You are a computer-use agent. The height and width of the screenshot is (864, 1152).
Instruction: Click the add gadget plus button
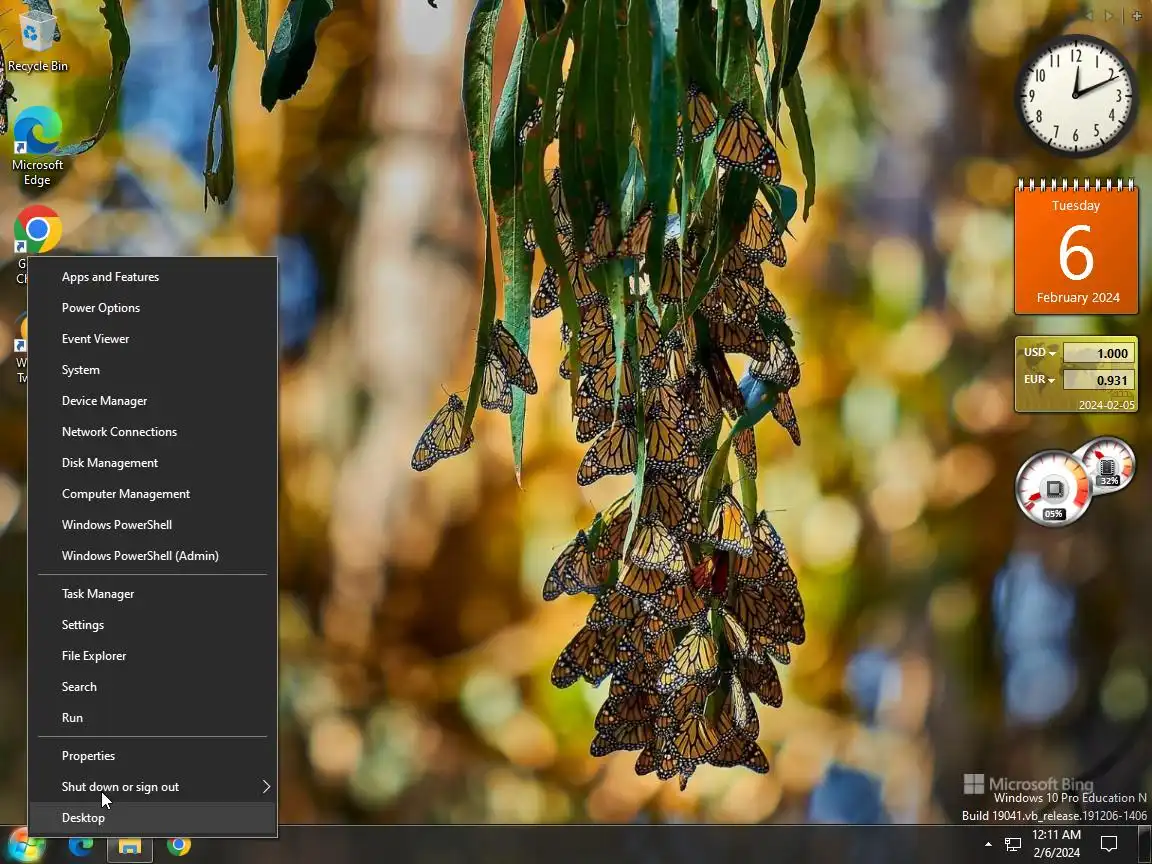point(1137,15)
